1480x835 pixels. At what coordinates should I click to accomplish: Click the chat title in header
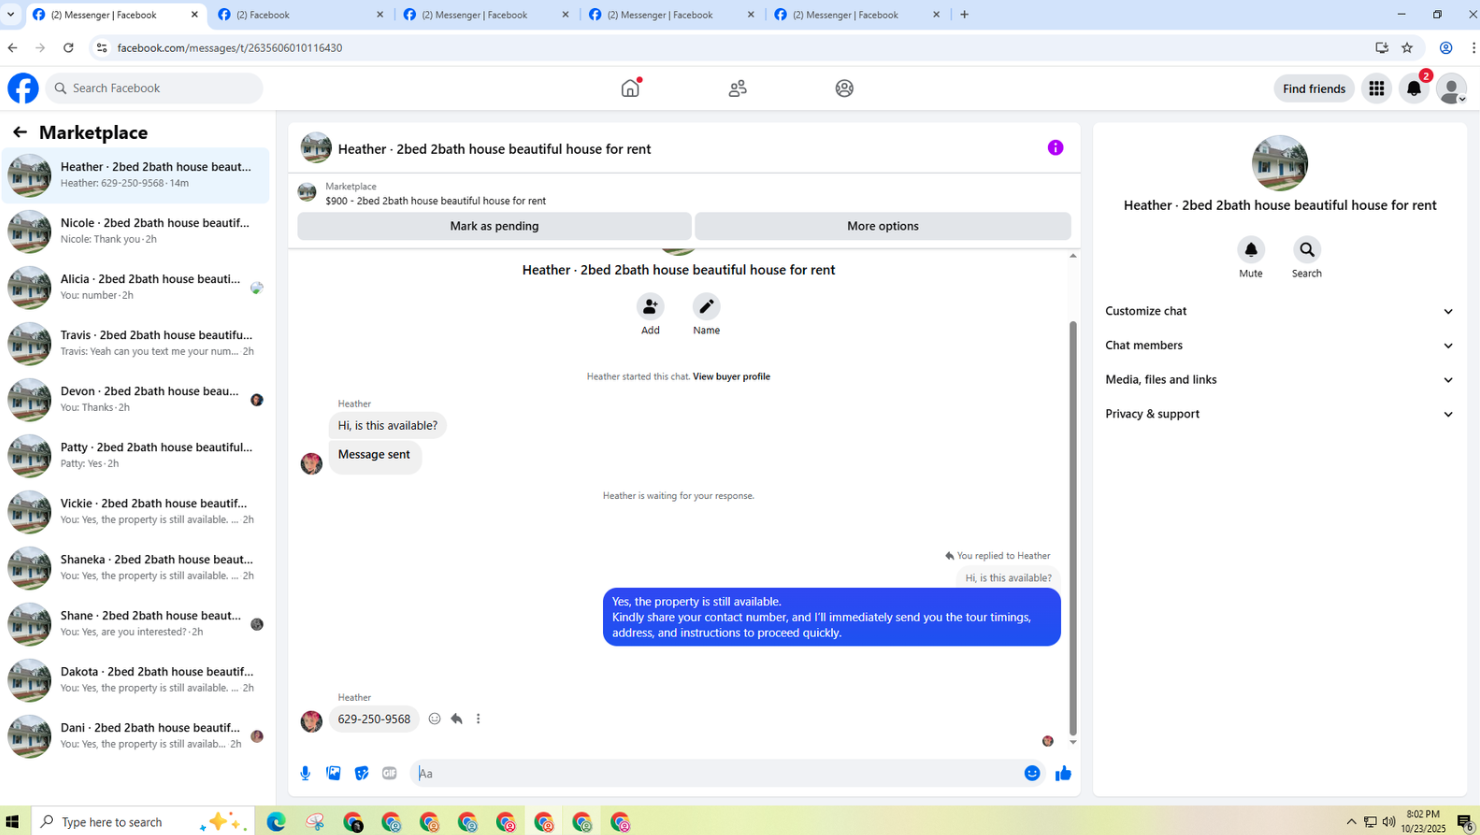(x=494, y=149)
